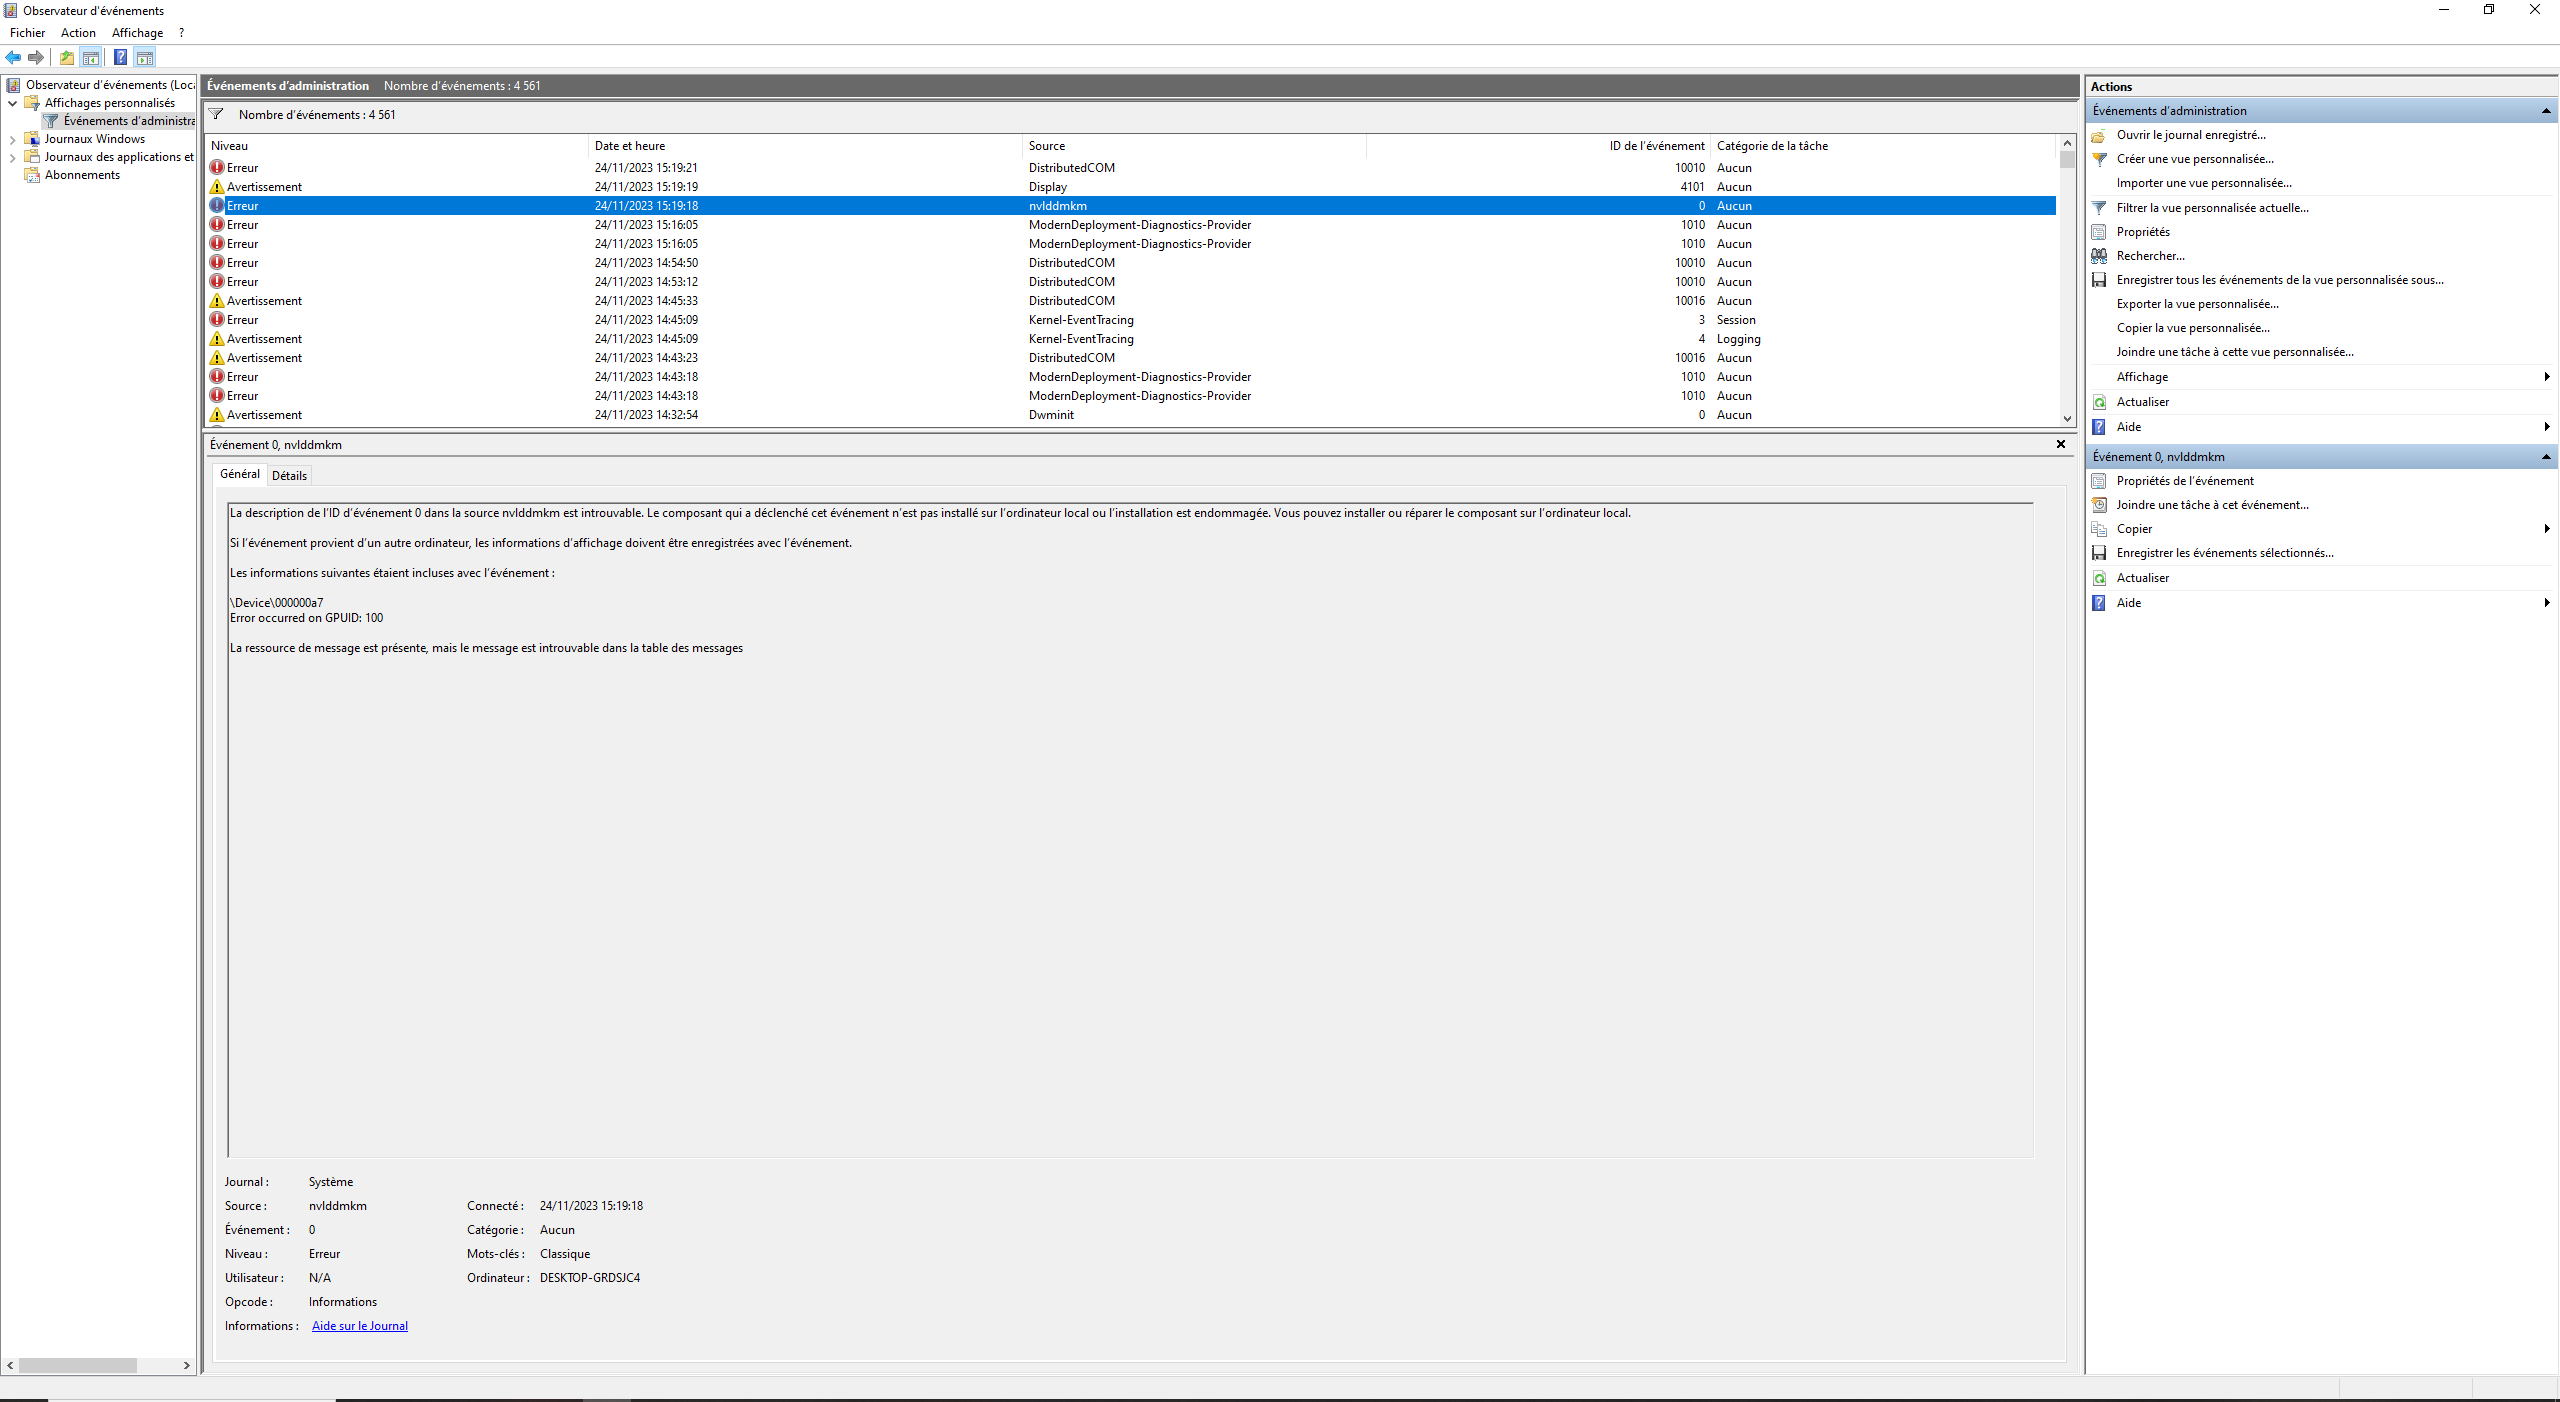2560x1402 pixels.
Task: Click the Back arrow toolbar icon
Action: (13, 57)
